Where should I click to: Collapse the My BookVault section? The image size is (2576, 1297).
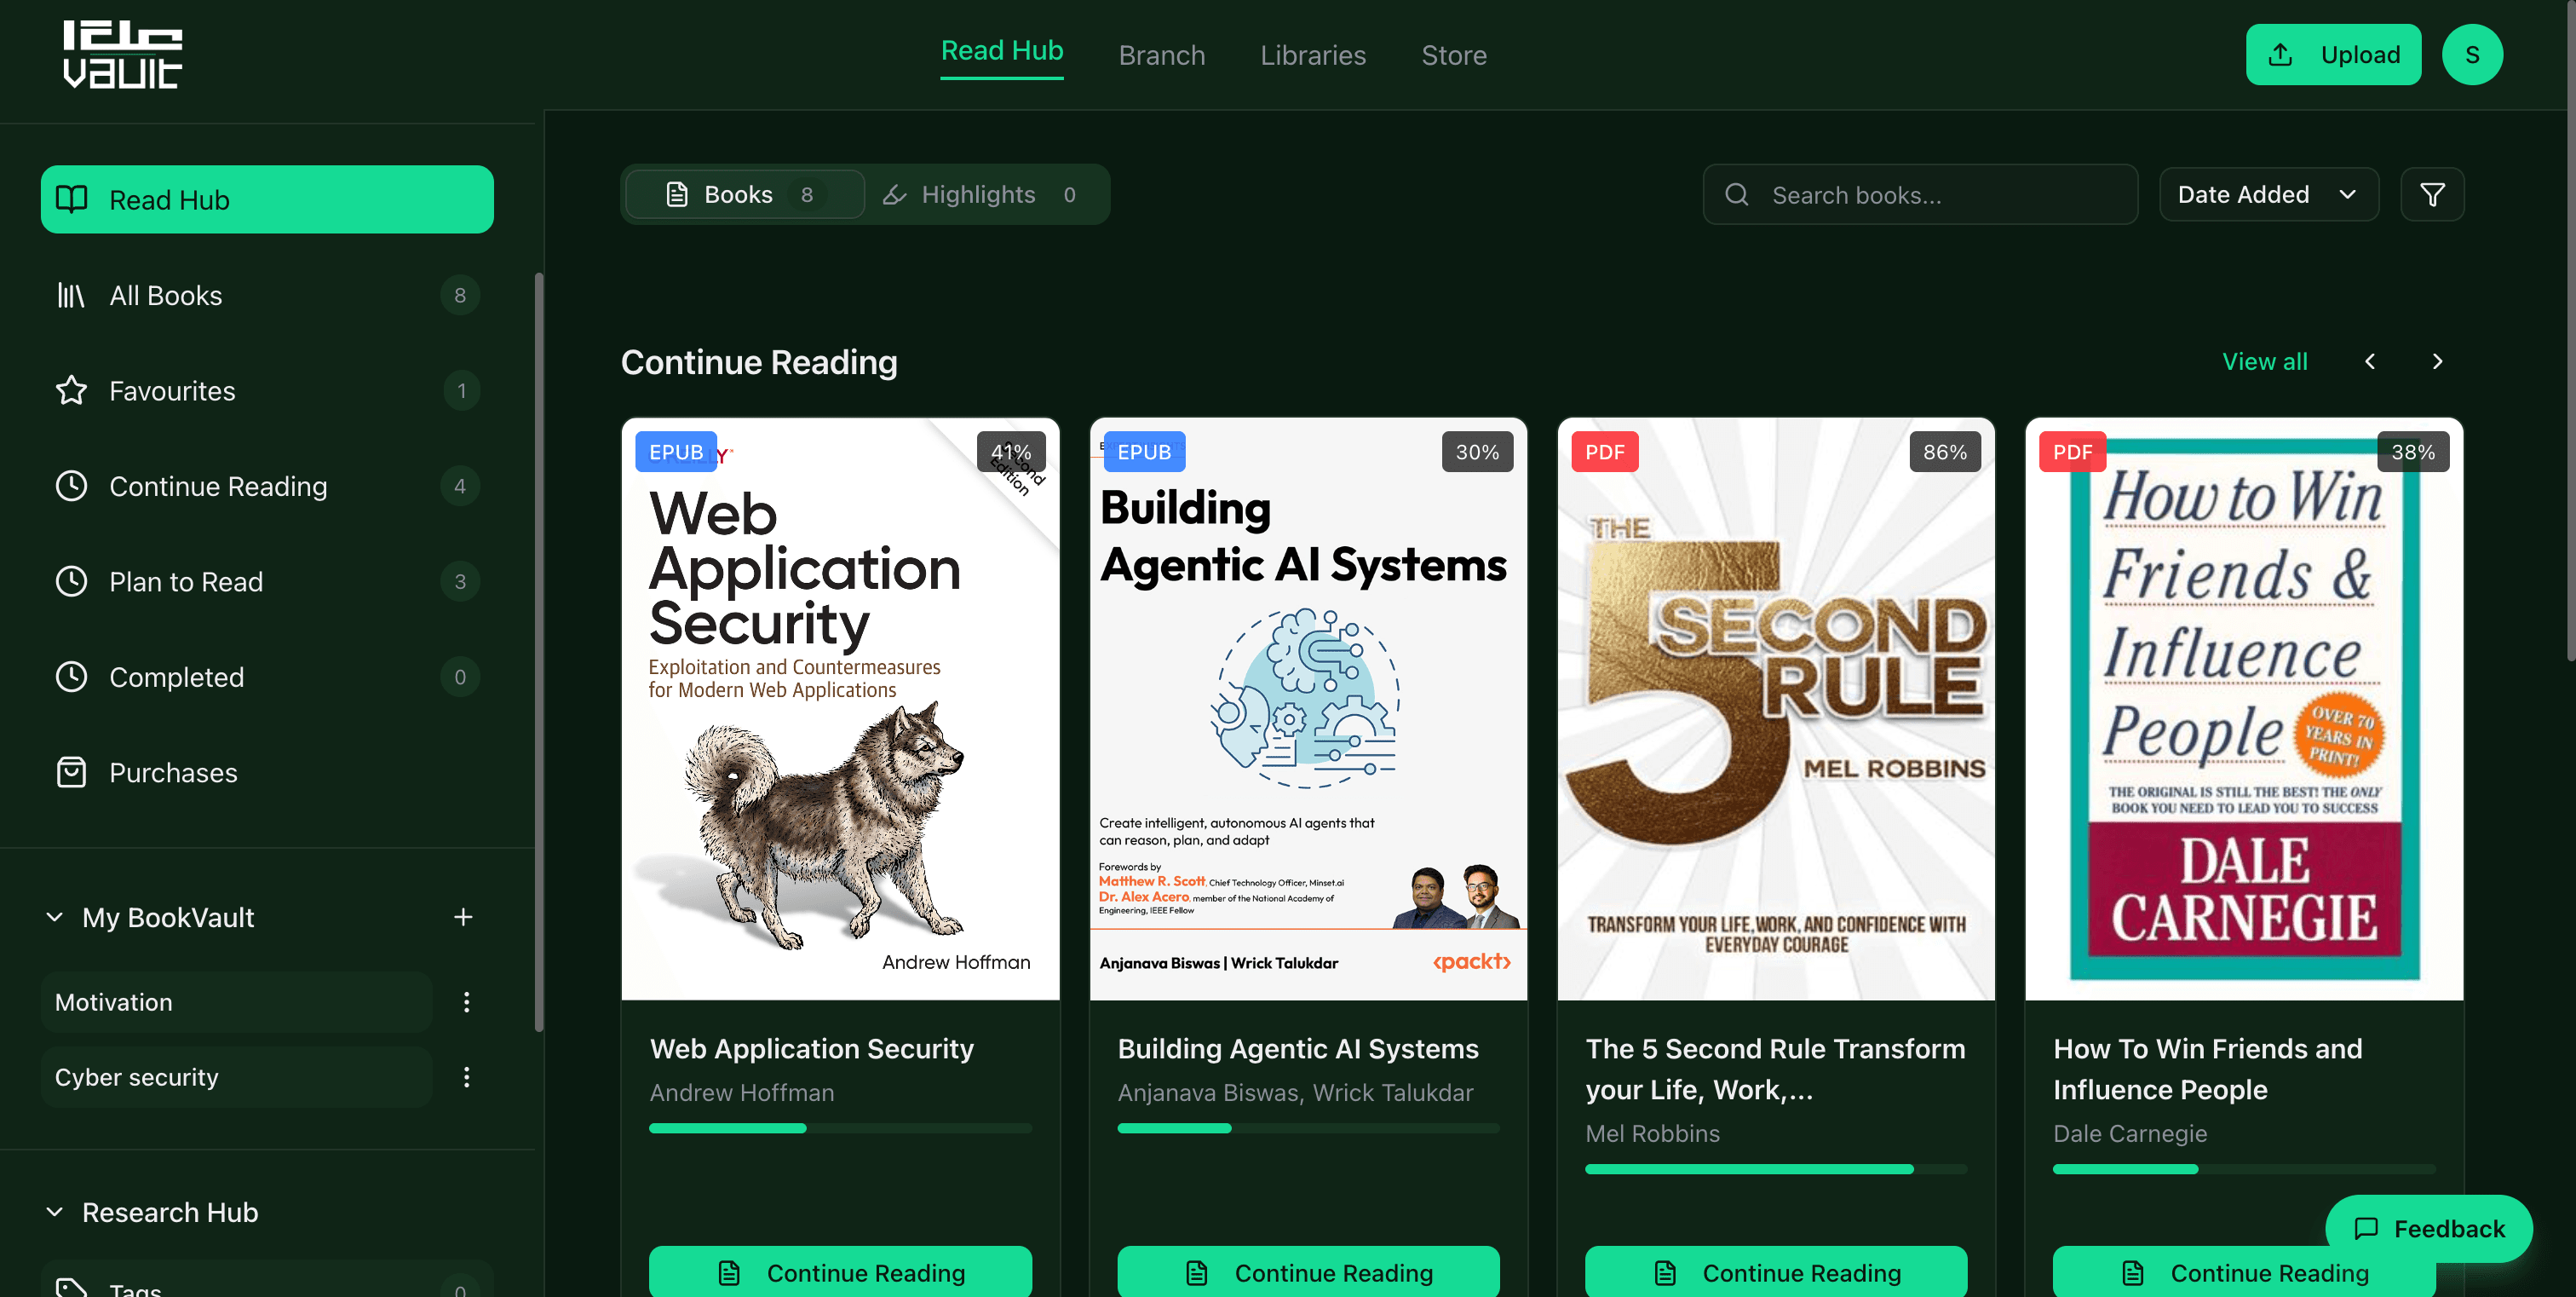click(55, 917)
